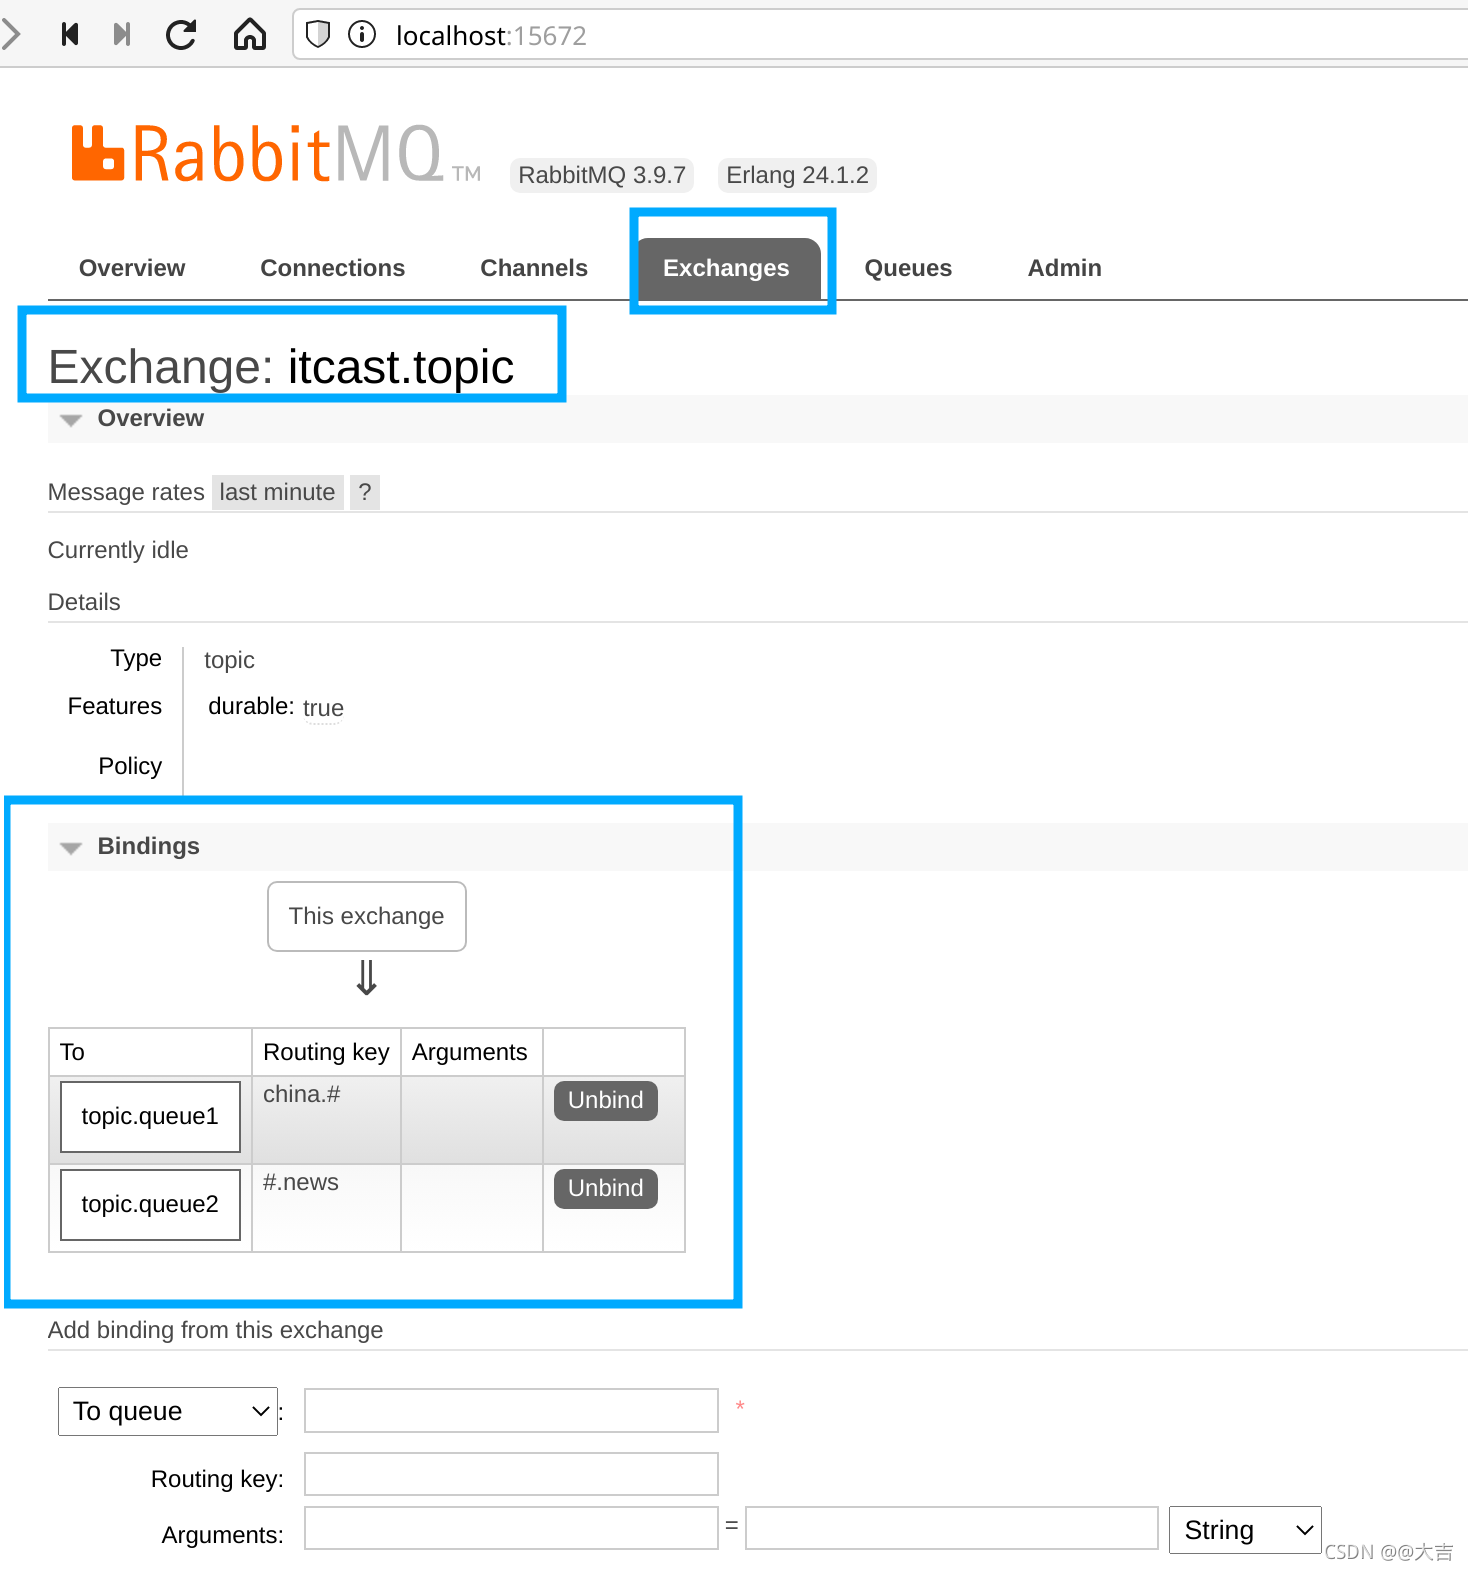Unbind the china.# binding
Image resolution: width=1468 pixels, height=1570 pixels.
(606, 1100)
